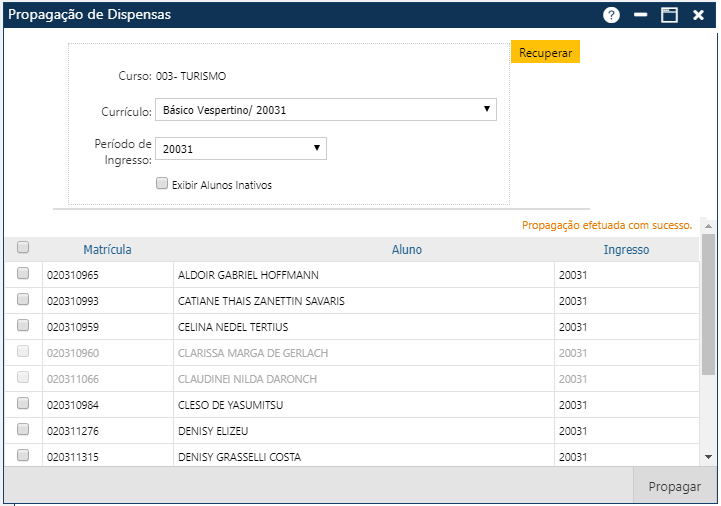Sort by the Aluno column header
The image size is (721, 506).
[406, 250]
